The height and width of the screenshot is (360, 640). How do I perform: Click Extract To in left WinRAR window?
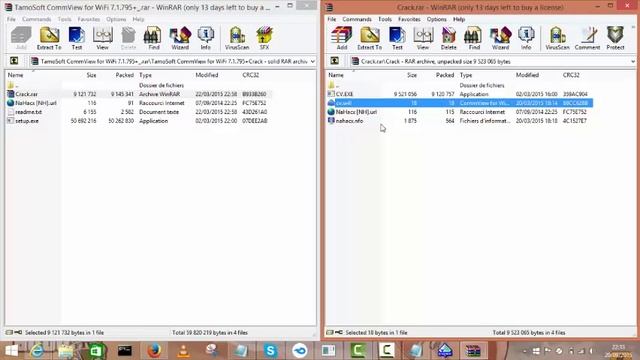[49, 38]
